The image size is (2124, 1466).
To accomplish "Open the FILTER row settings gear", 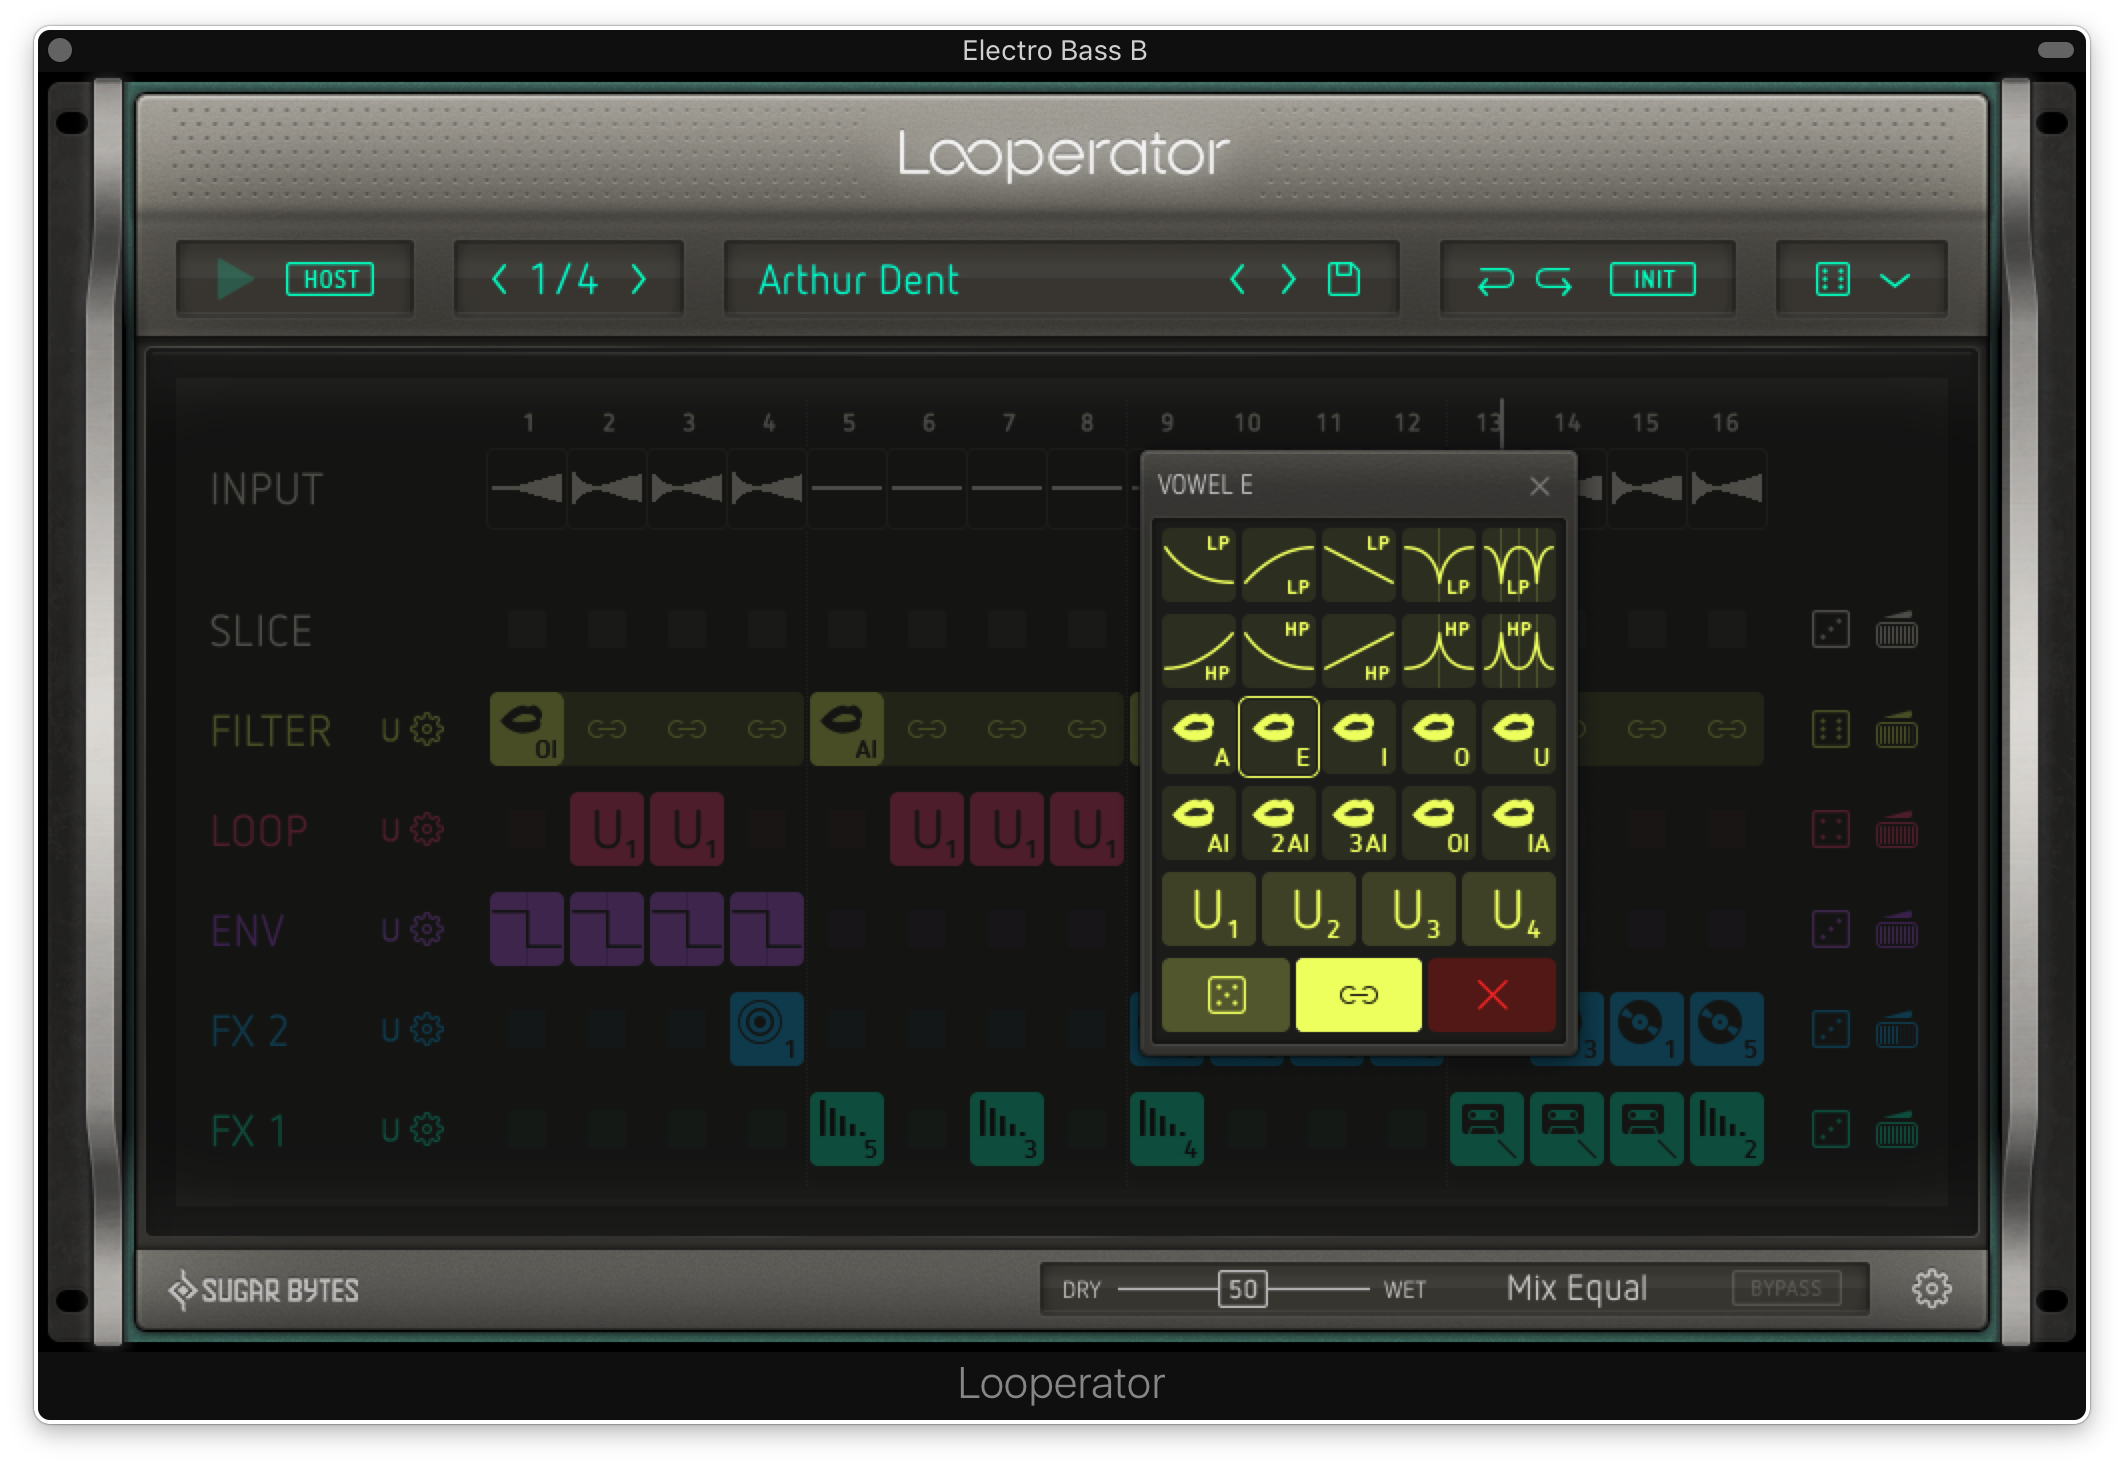I will (x=427, y=730).
